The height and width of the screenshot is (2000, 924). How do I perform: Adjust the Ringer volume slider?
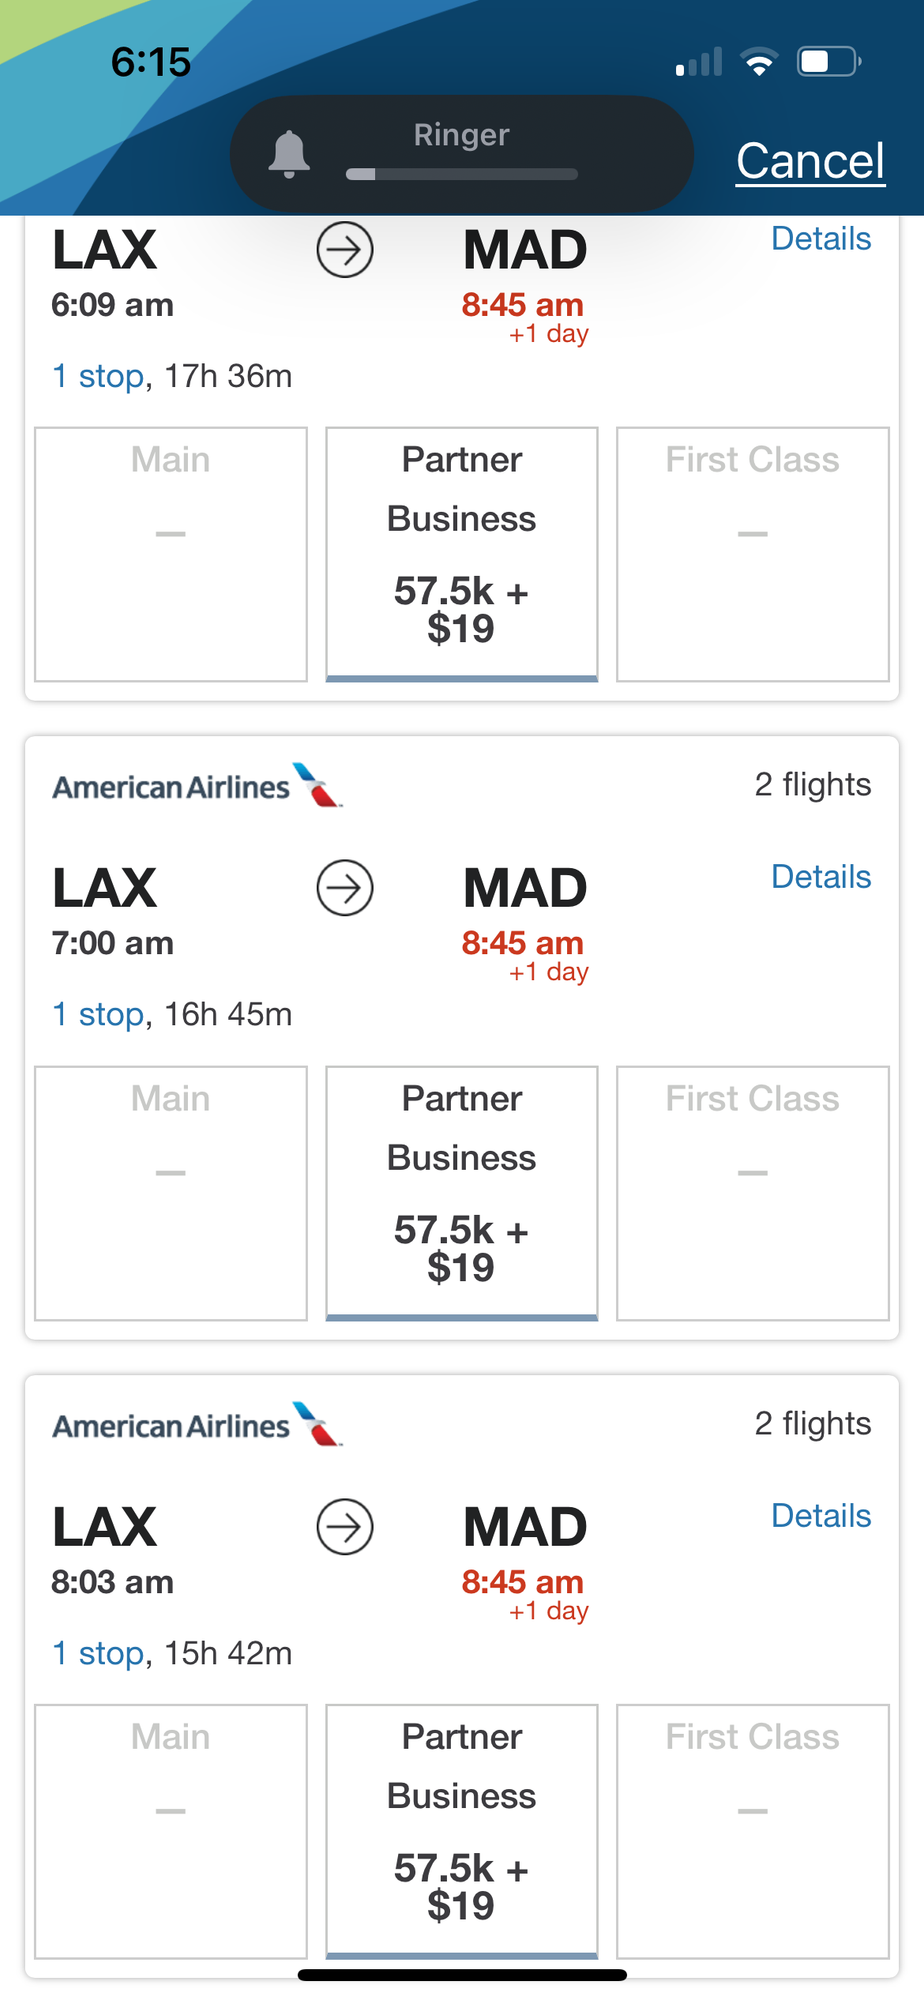[x=461, y=174]
